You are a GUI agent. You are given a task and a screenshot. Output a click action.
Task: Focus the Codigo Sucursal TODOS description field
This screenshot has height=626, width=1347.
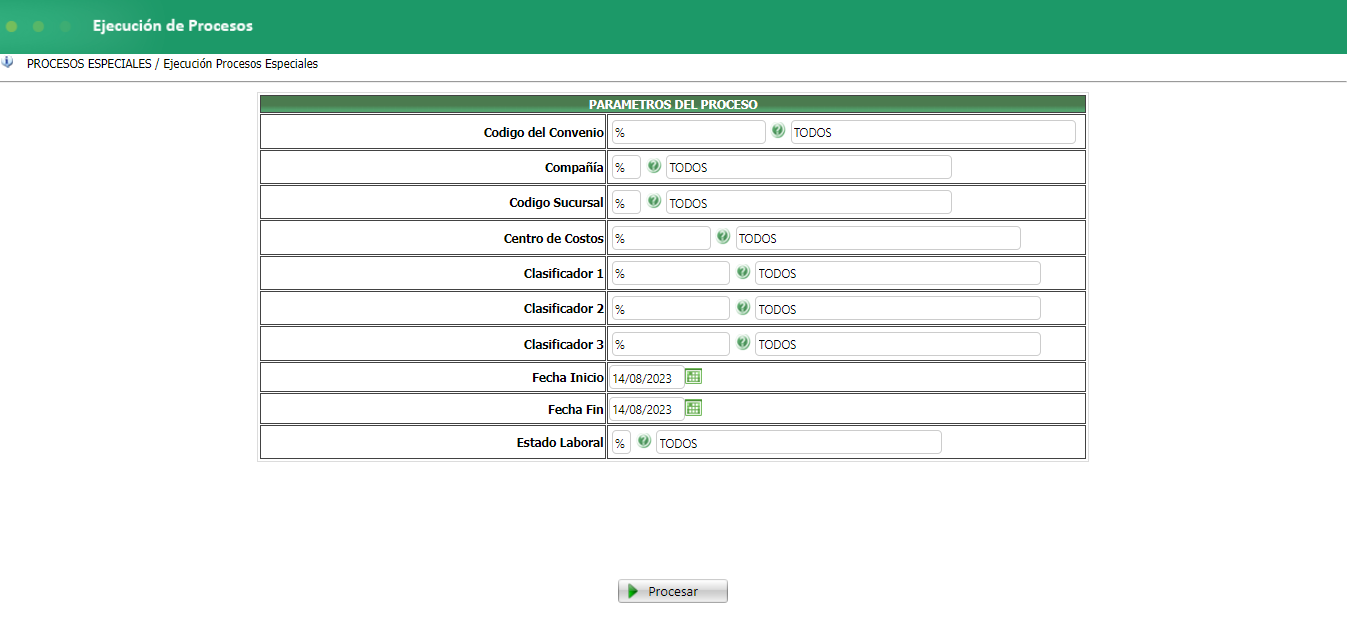(809, 202)
